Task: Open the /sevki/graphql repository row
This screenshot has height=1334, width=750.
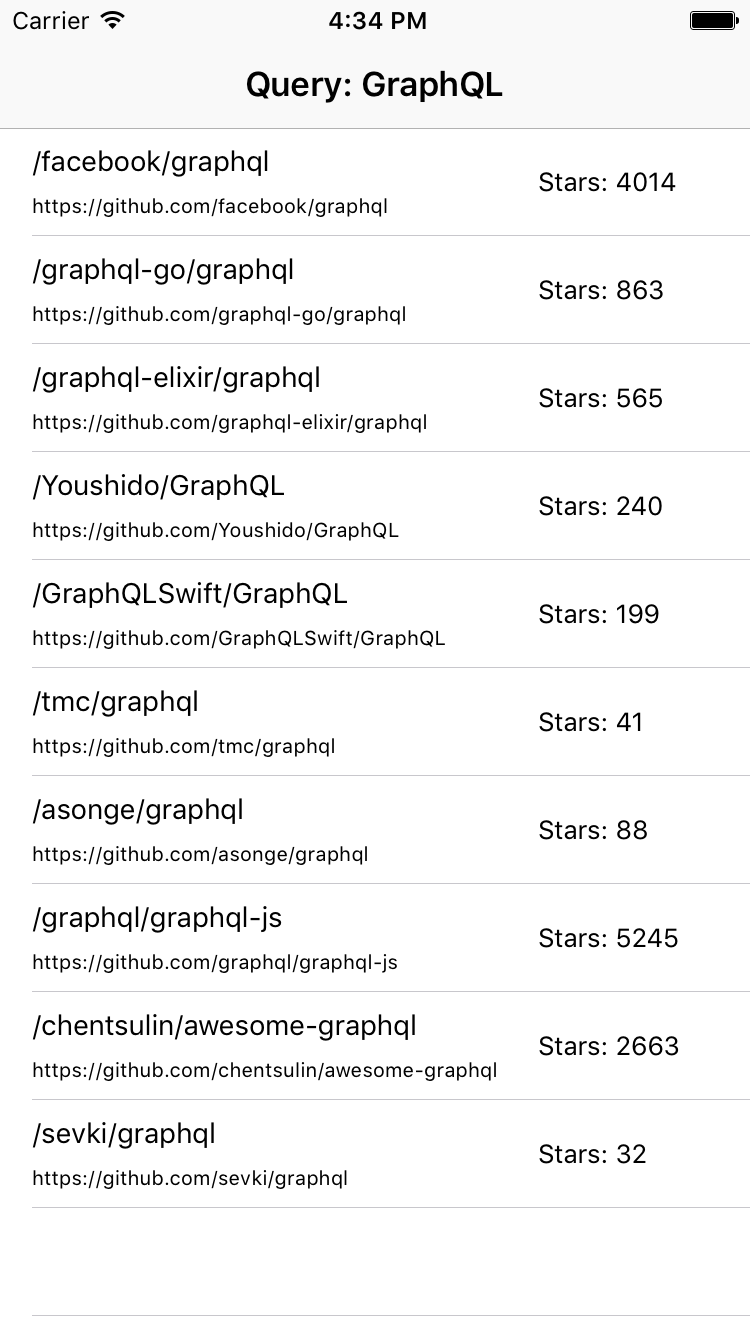Action: tap(124, 1134)
